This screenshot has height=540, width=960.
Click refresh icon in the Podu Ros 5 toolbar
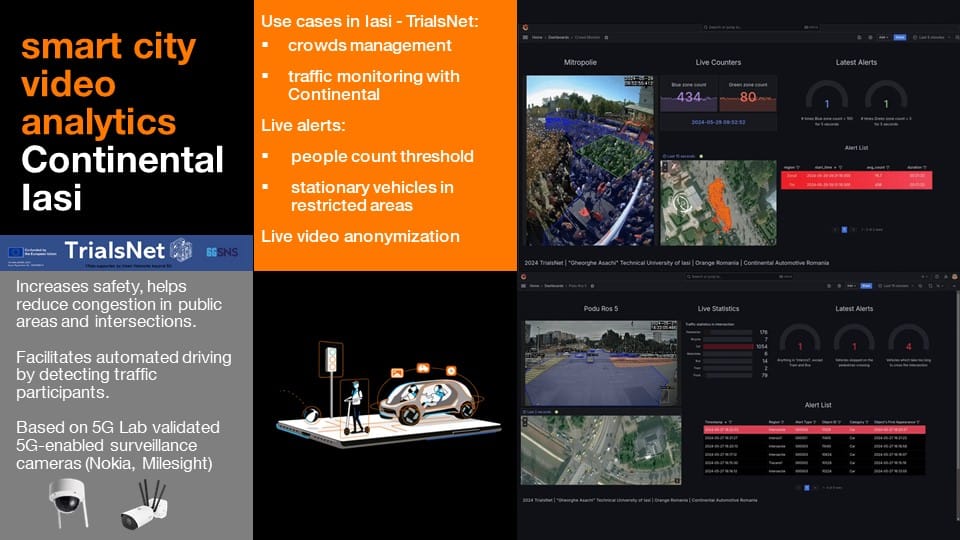[930, 286]
